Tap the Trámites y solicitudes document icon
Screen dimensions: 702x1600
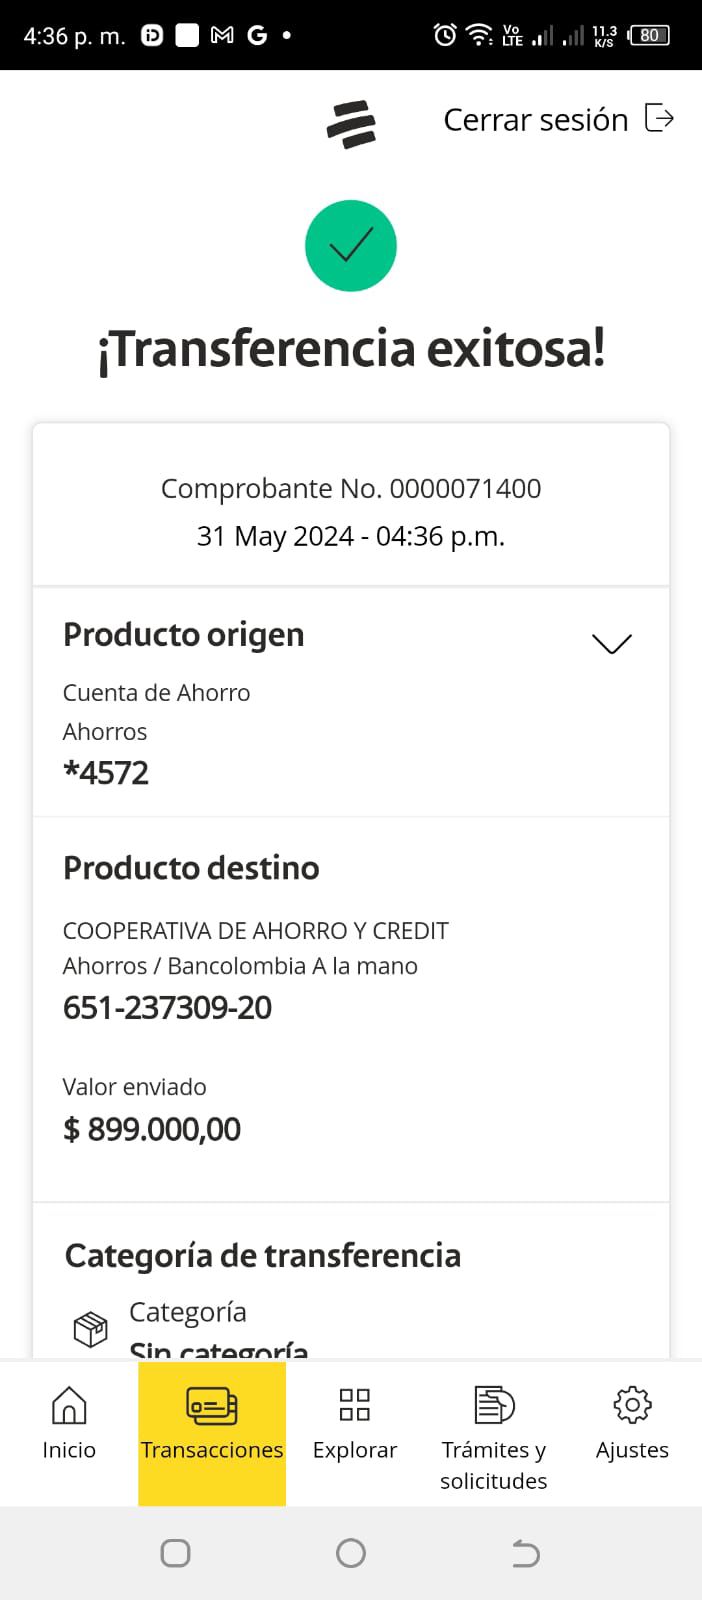(x=494, y=1405)
